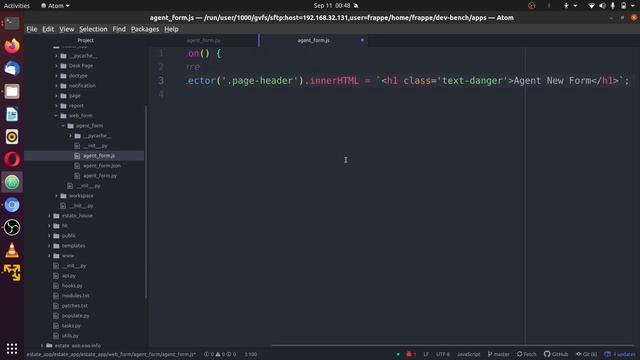Expand the report folder
The width and height of the screenshot is (640, 360).
tap(70, 105)
